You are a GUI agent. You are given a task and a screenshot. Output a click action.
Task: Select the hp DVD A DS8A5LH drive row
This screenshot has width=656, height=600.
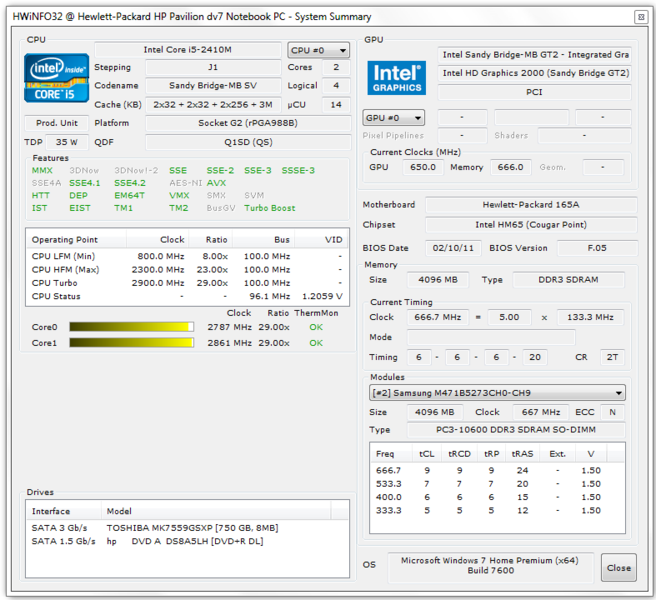pos(187,541)
